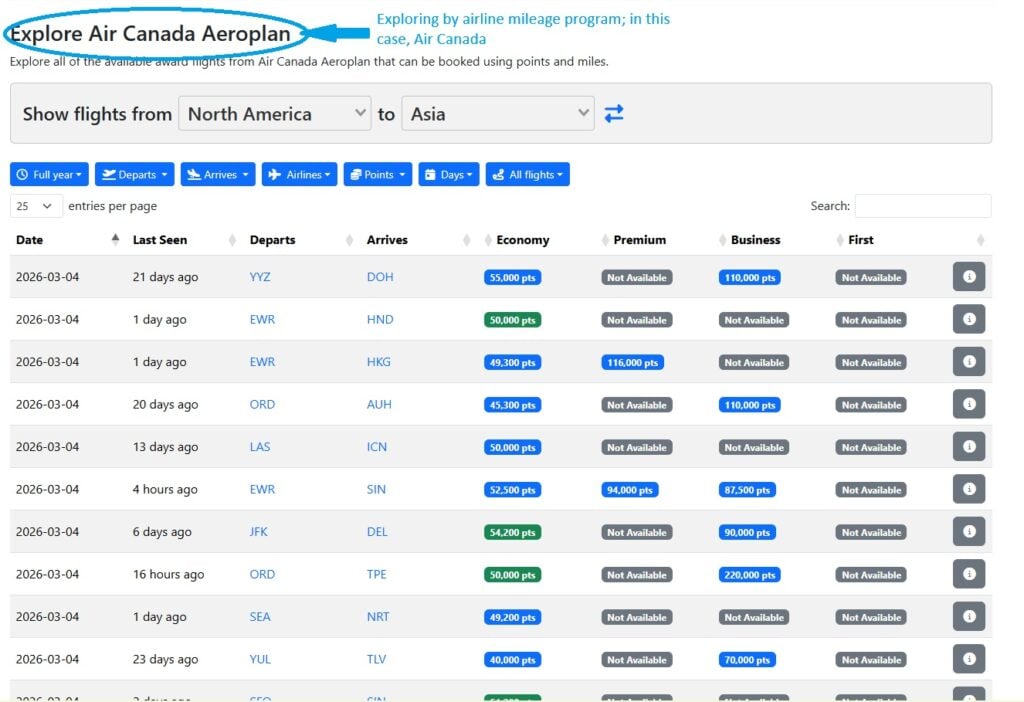Image resolution: width=1024 pixels, height=702 pixels.
Task: Focus the table Search field
Action: click(923, 206)
